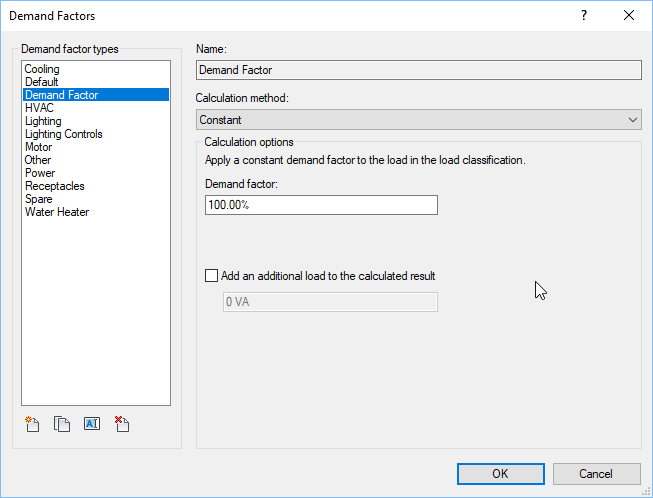
Task: Click the Name text field
Action: coord(418,70)
